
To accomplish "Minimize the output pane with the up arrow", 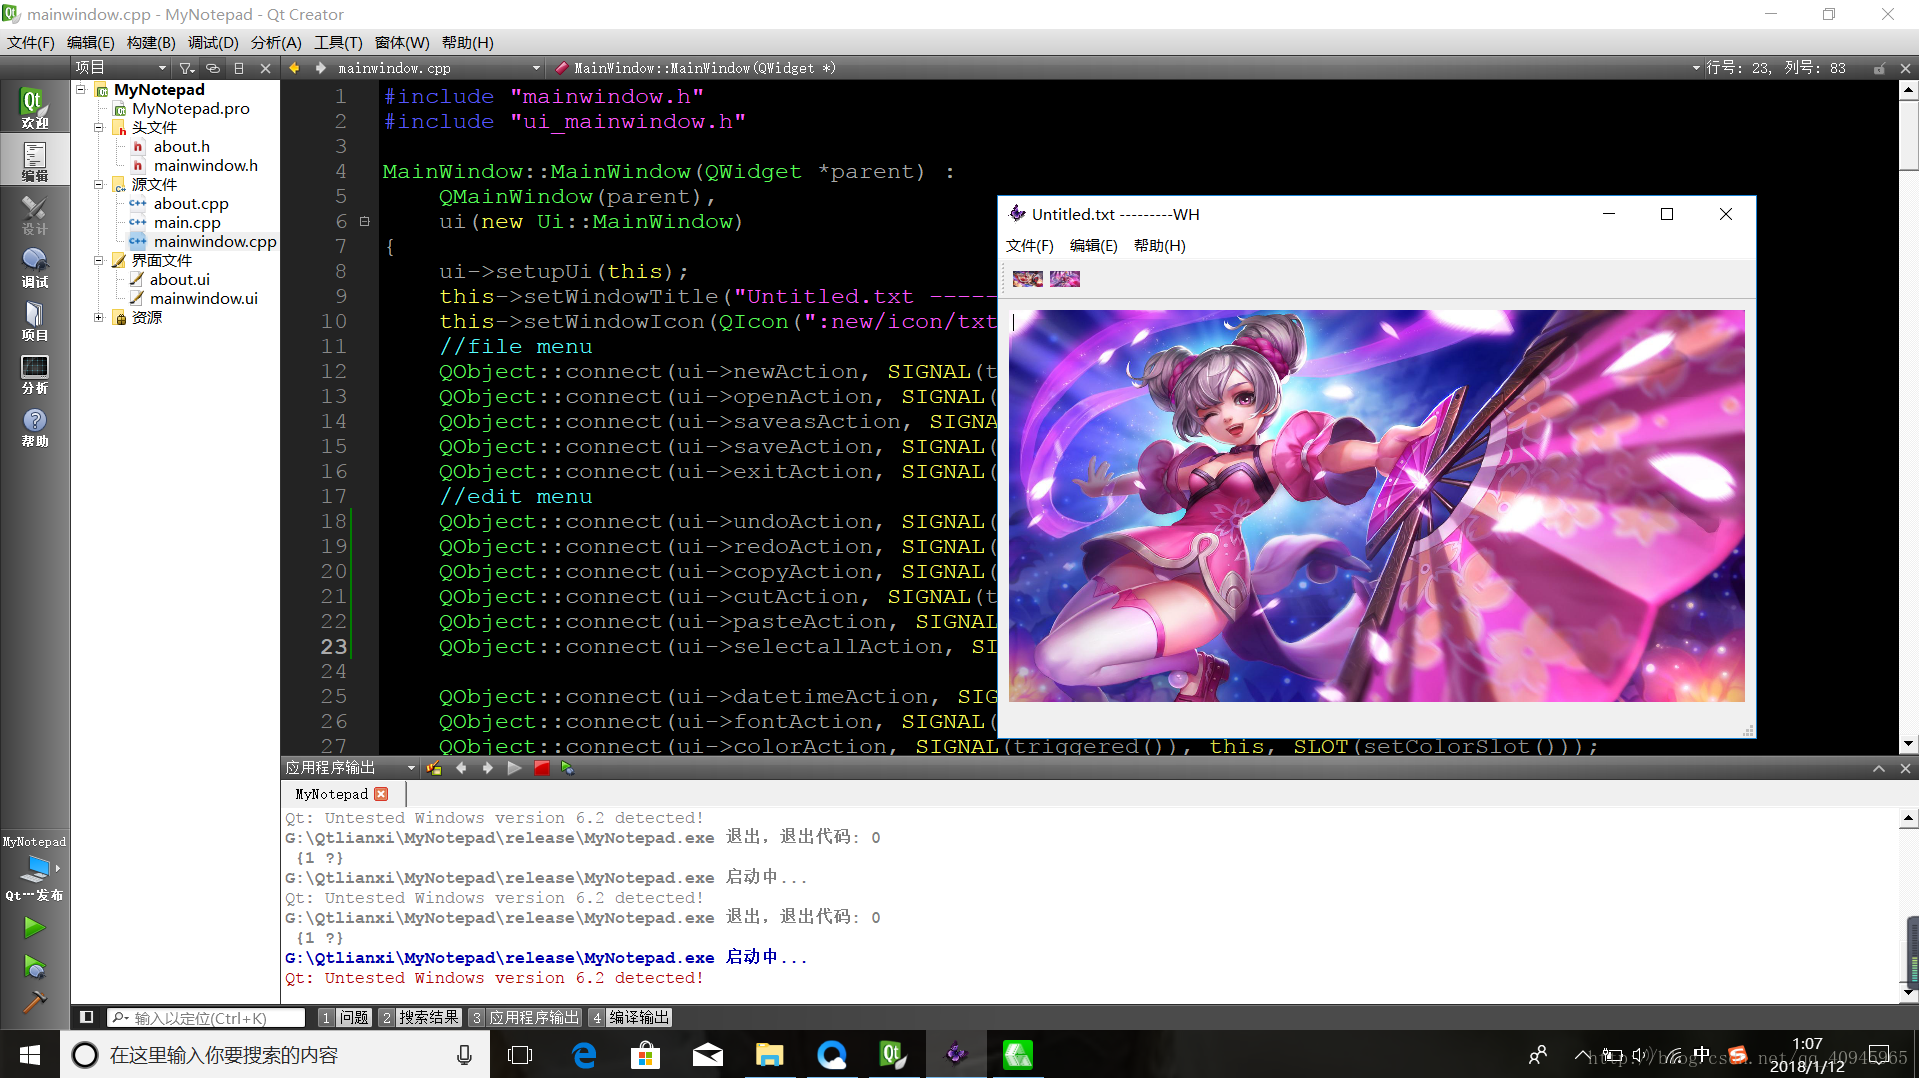I will [x=1879, y=768].
